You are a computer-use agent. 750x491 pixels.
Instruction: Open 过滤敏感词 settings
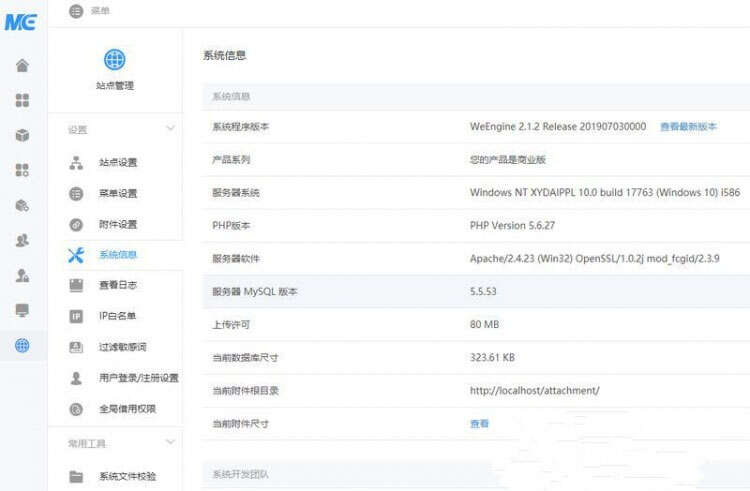pos(122,348)
